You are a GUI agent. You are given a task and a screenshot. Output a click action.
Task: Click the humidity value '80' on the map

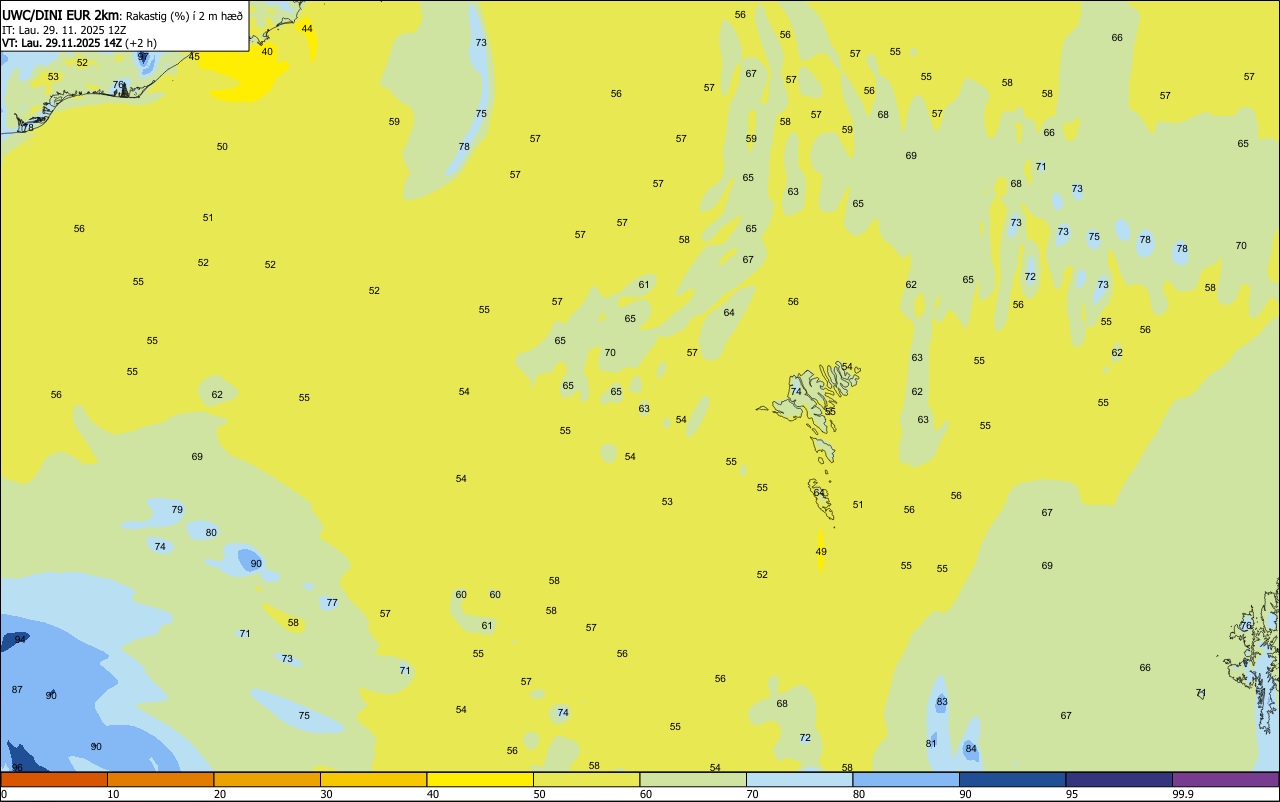pos(211,533)
